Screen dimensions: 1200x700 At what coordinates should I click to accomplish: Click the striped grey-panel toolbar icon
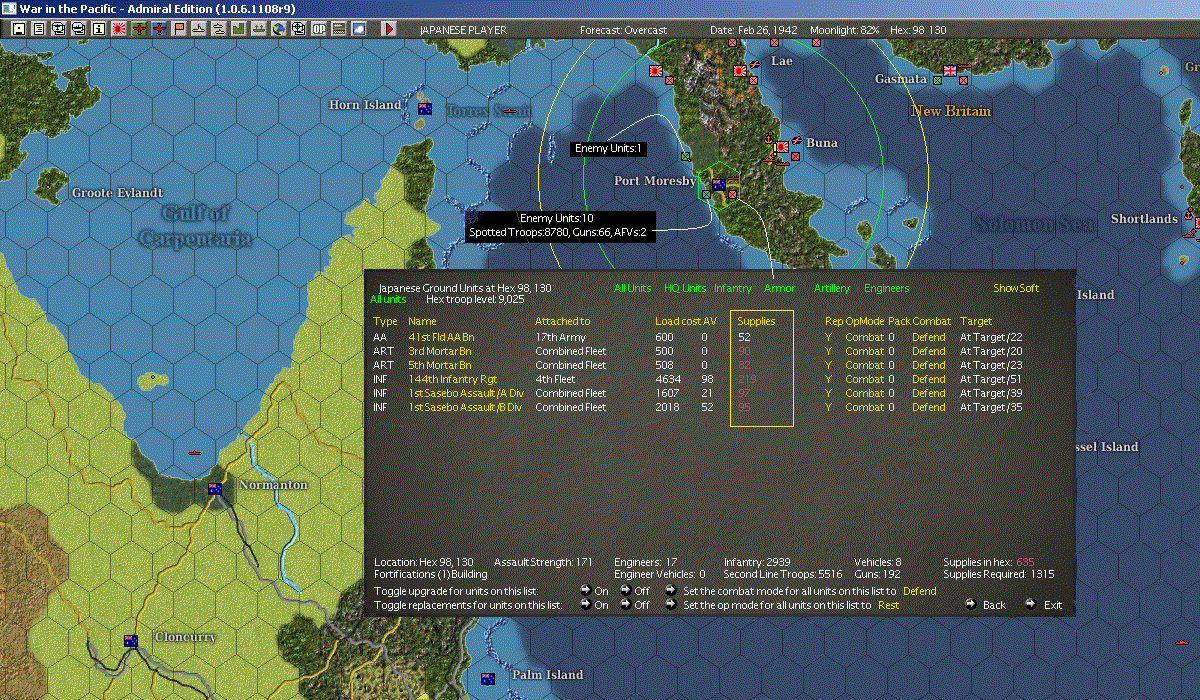click(x=339, y=29)
